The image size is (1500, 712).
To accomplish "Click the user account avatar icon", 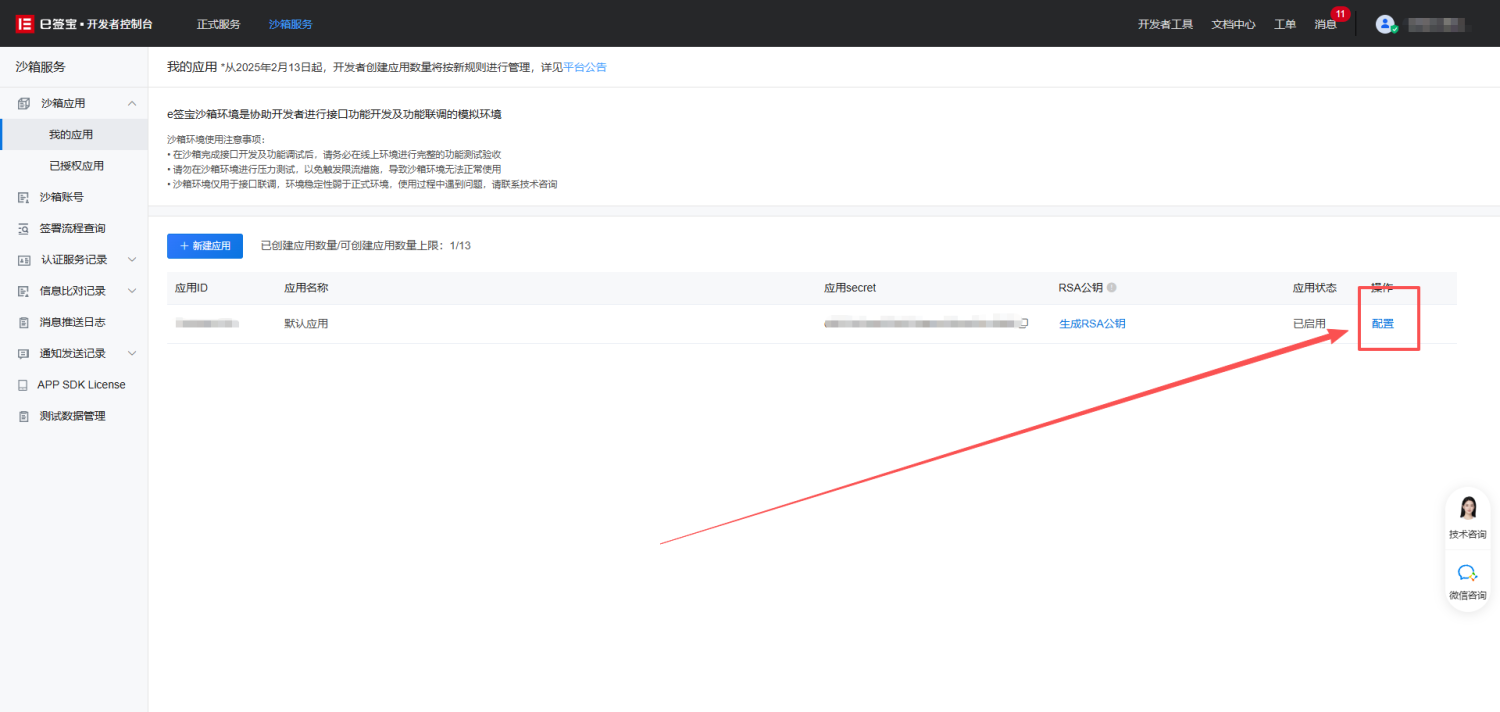I will pyautogui.click(x=1385, y=24).
